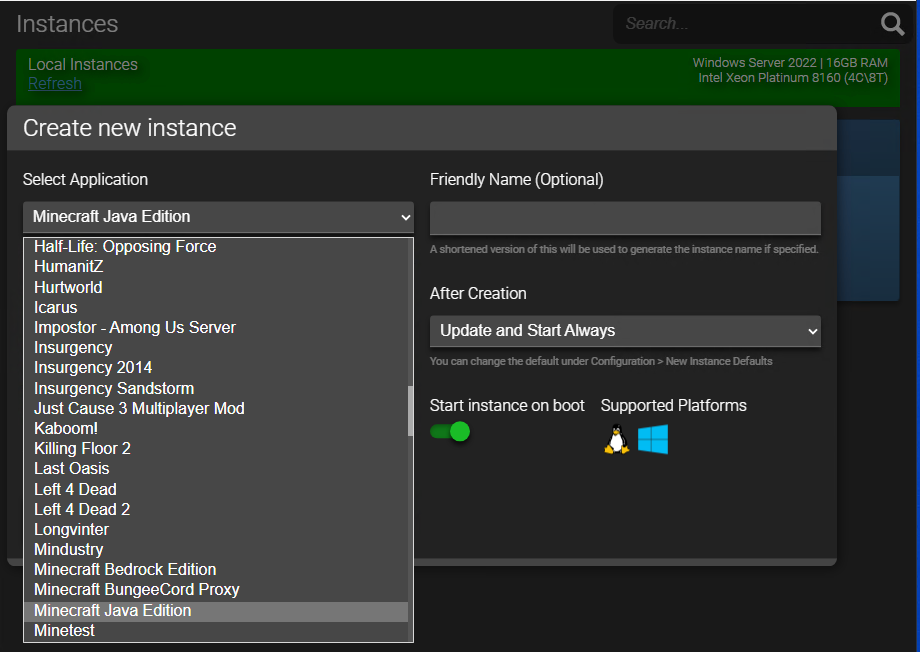Open the Select Application dropdown
Viewport: 920px width, 652px height.
coord(218,217)
